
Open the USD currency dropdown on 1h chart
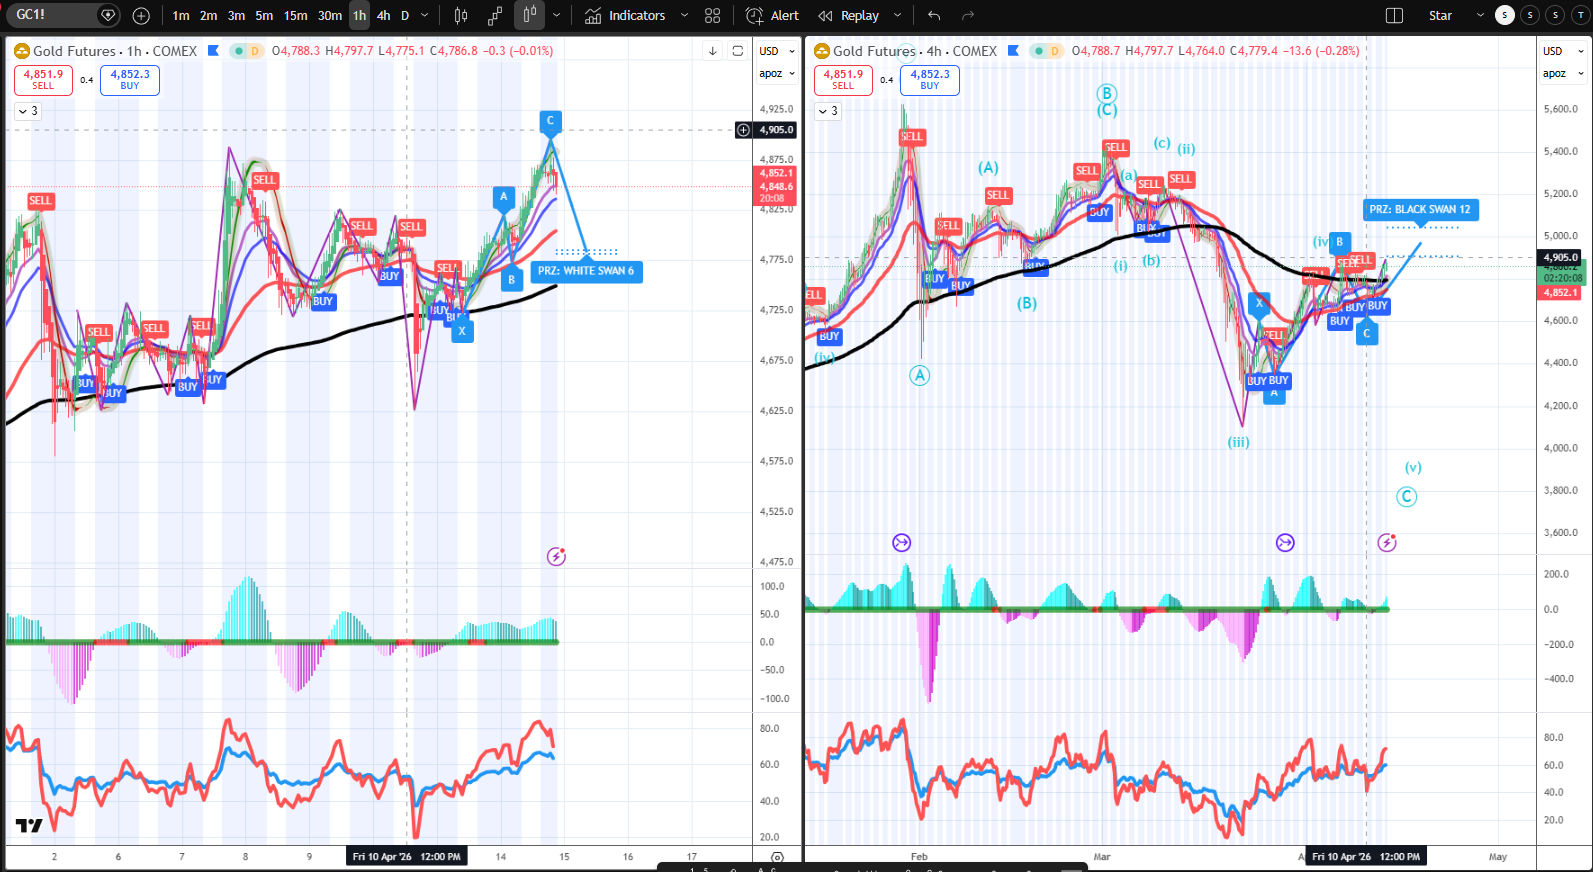tap(776, 51)
